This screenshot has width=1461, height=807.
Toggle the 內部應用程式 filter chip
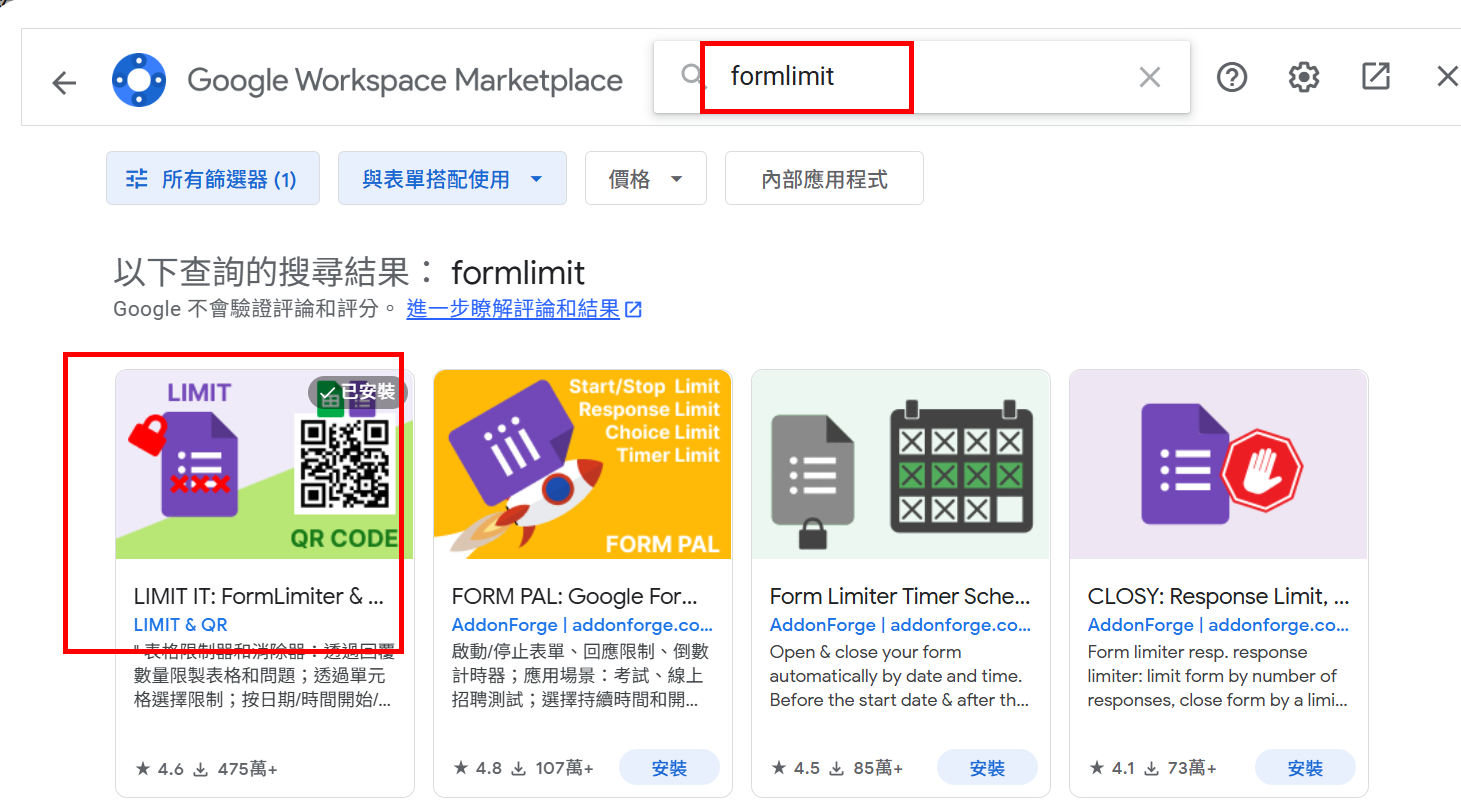(x=824, y=179)
